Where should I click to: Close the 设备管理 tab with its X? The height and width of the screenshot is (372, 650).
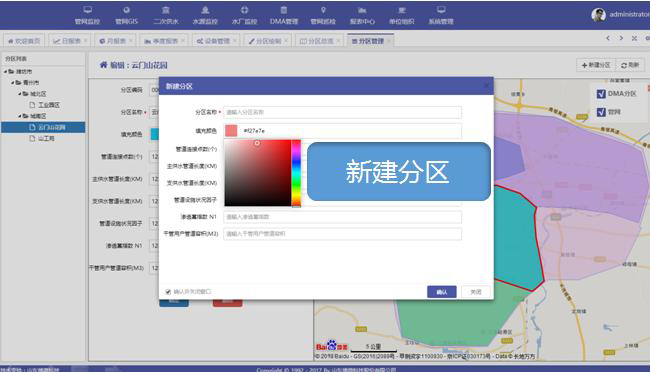click(x=235, y=41)
